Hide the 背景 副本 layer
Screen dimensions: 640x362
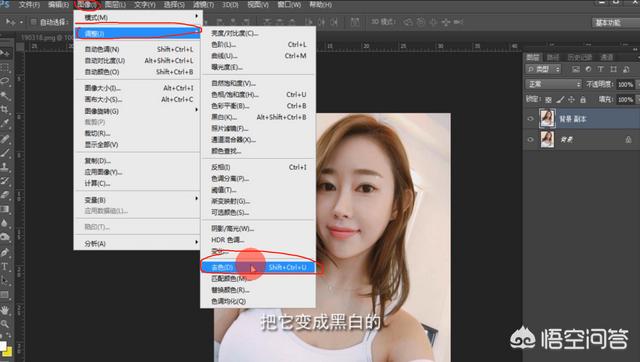click(x=530, y=119)
